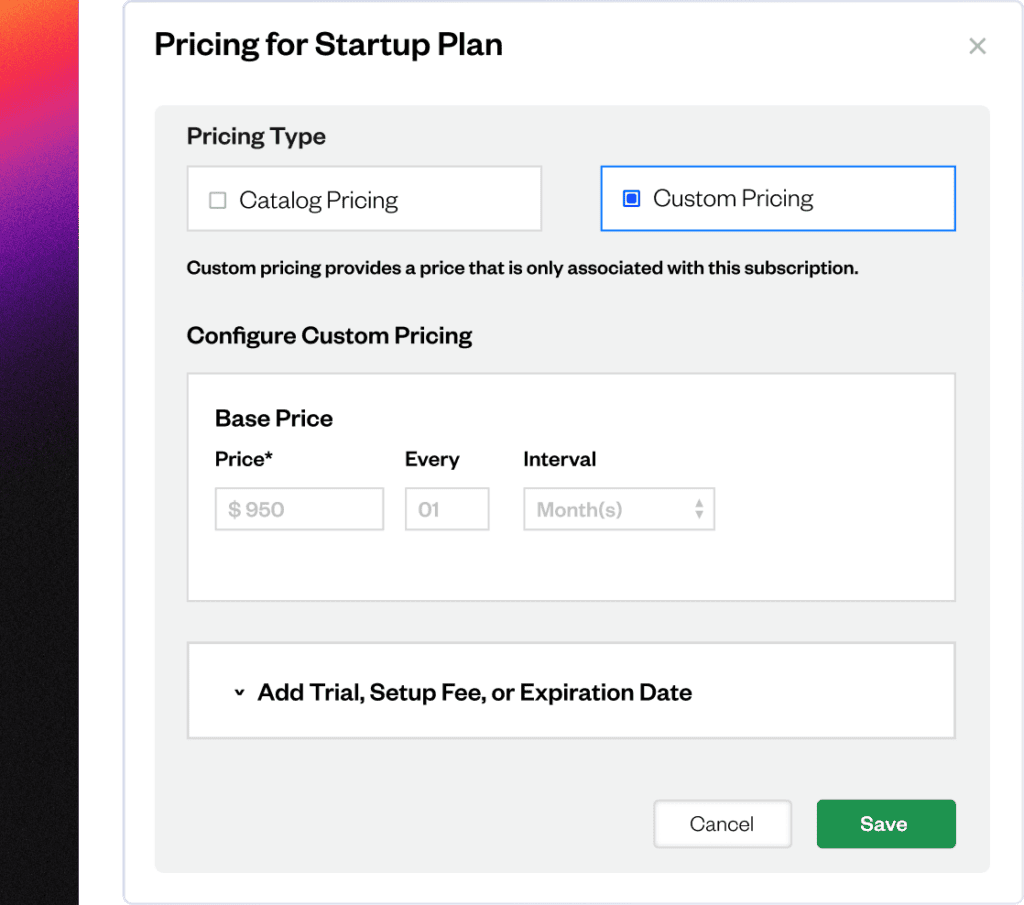Check the Catalog Pricing checkbox
This screenshot has width=1024, height=905.
coord(217,200)
